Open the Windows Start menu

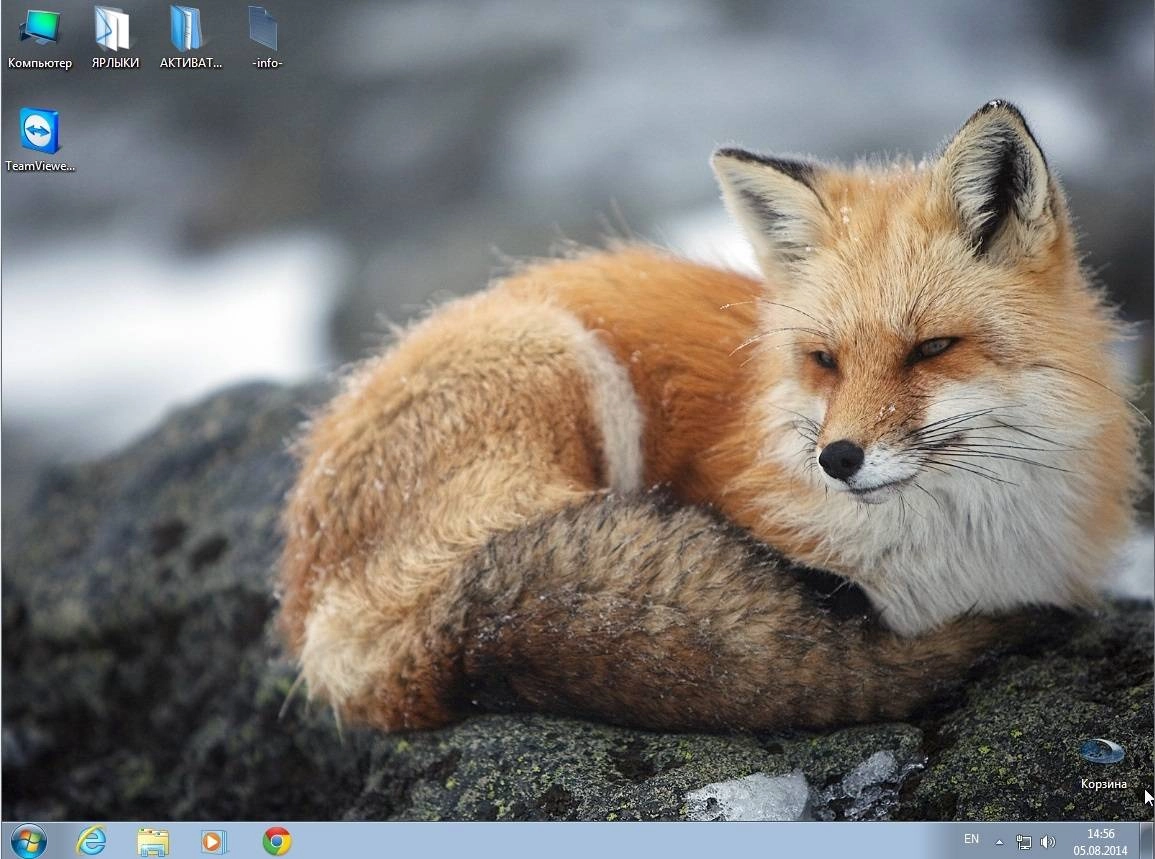click(x=29, y=841)
